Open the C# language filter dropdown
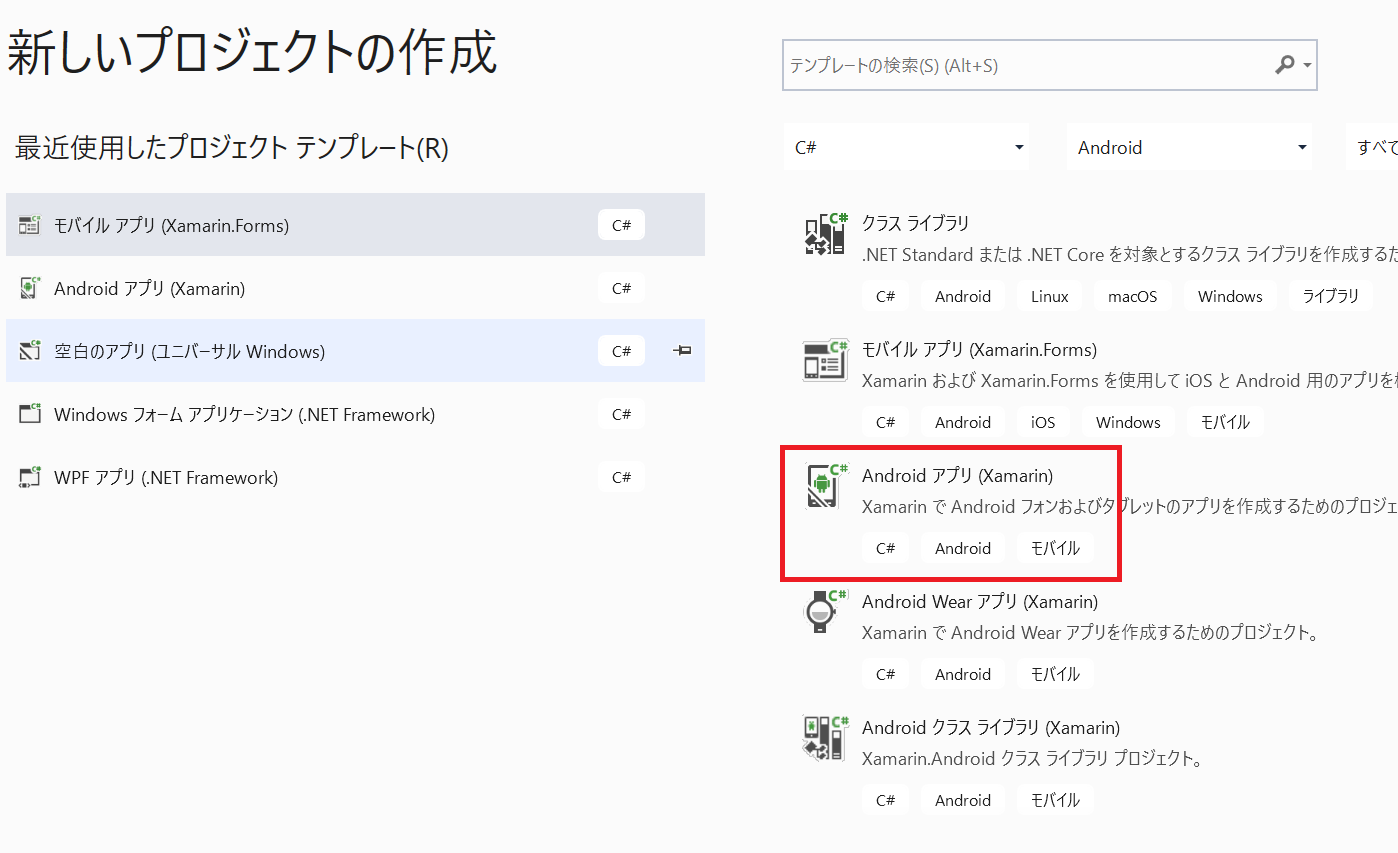 coord(908,147)
